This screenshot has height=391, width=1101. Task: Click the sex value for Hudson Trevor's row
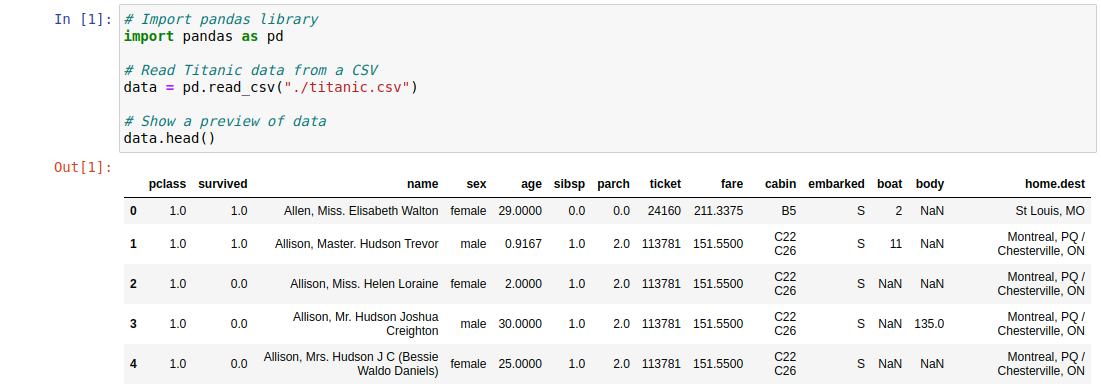[474, 244]
